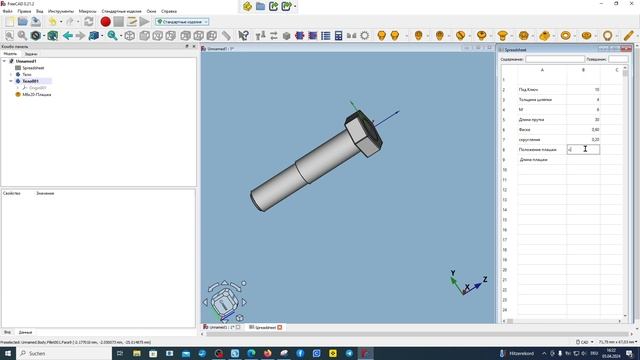Click the gear settings icon in fasteners toolbar

pos(364,36)
